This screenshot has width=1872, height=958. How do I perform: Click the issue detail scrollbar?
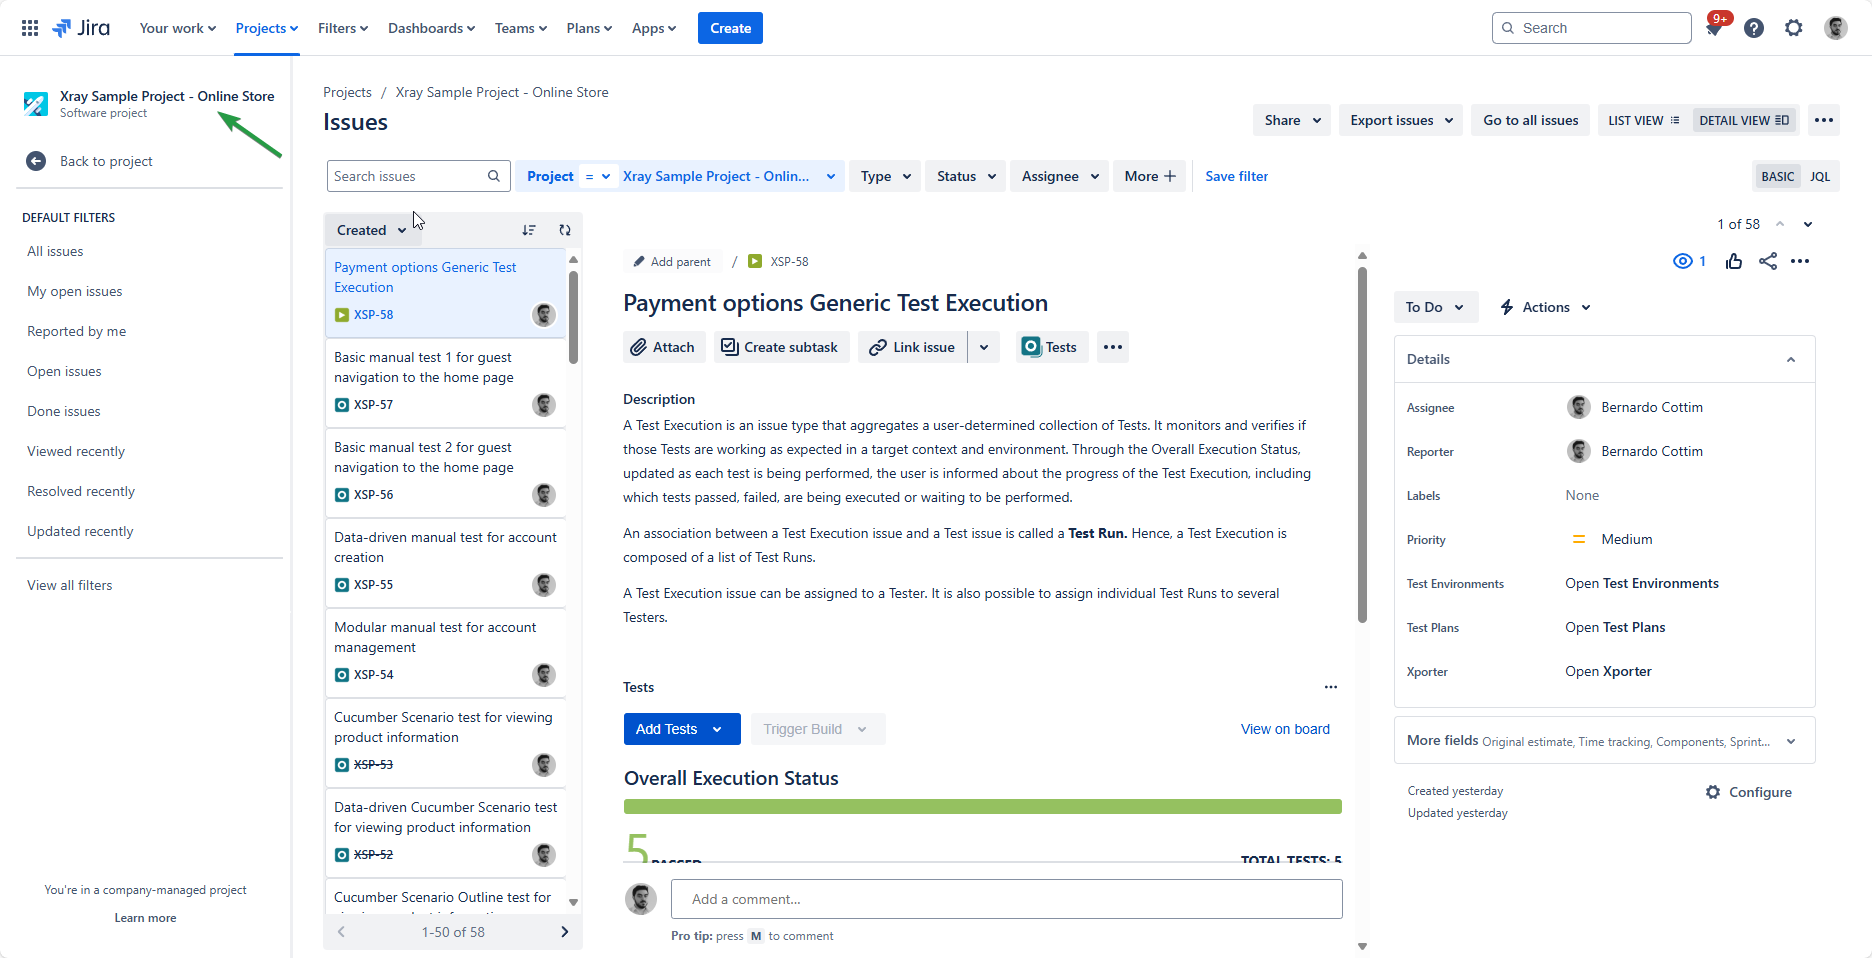pyautogui.click(x=1362, y=445)
